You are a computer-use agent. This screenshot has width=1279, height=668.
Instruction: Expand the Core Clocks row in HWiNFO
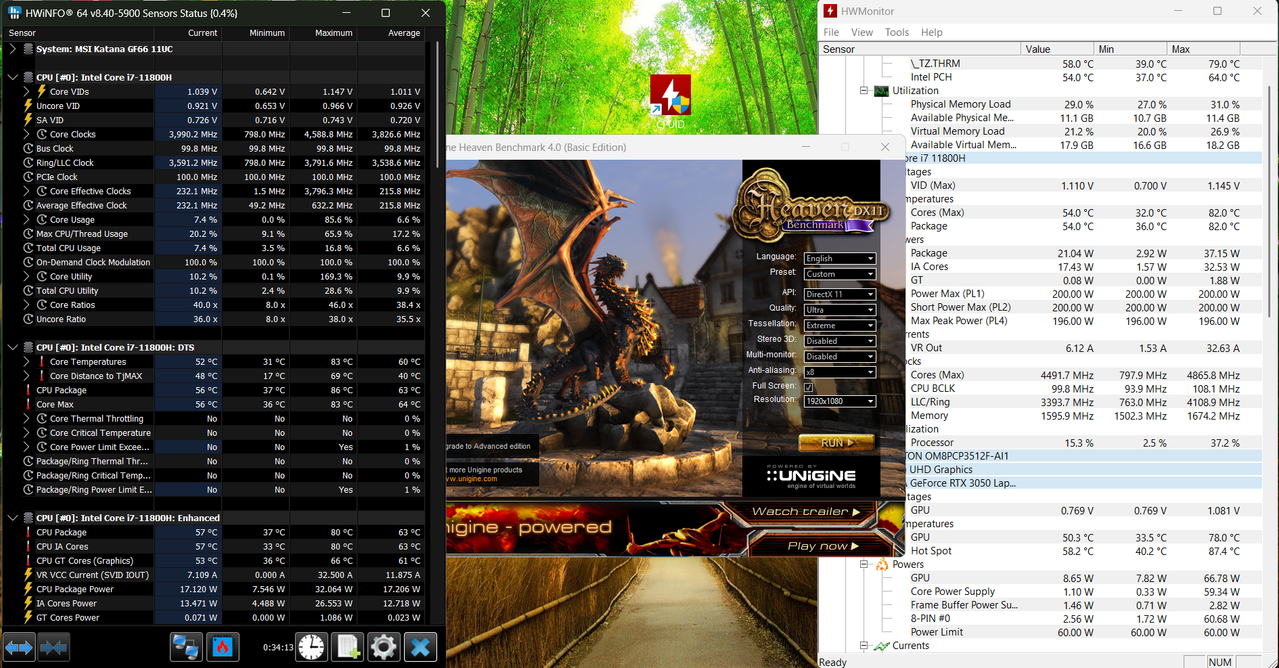point(27,134)
